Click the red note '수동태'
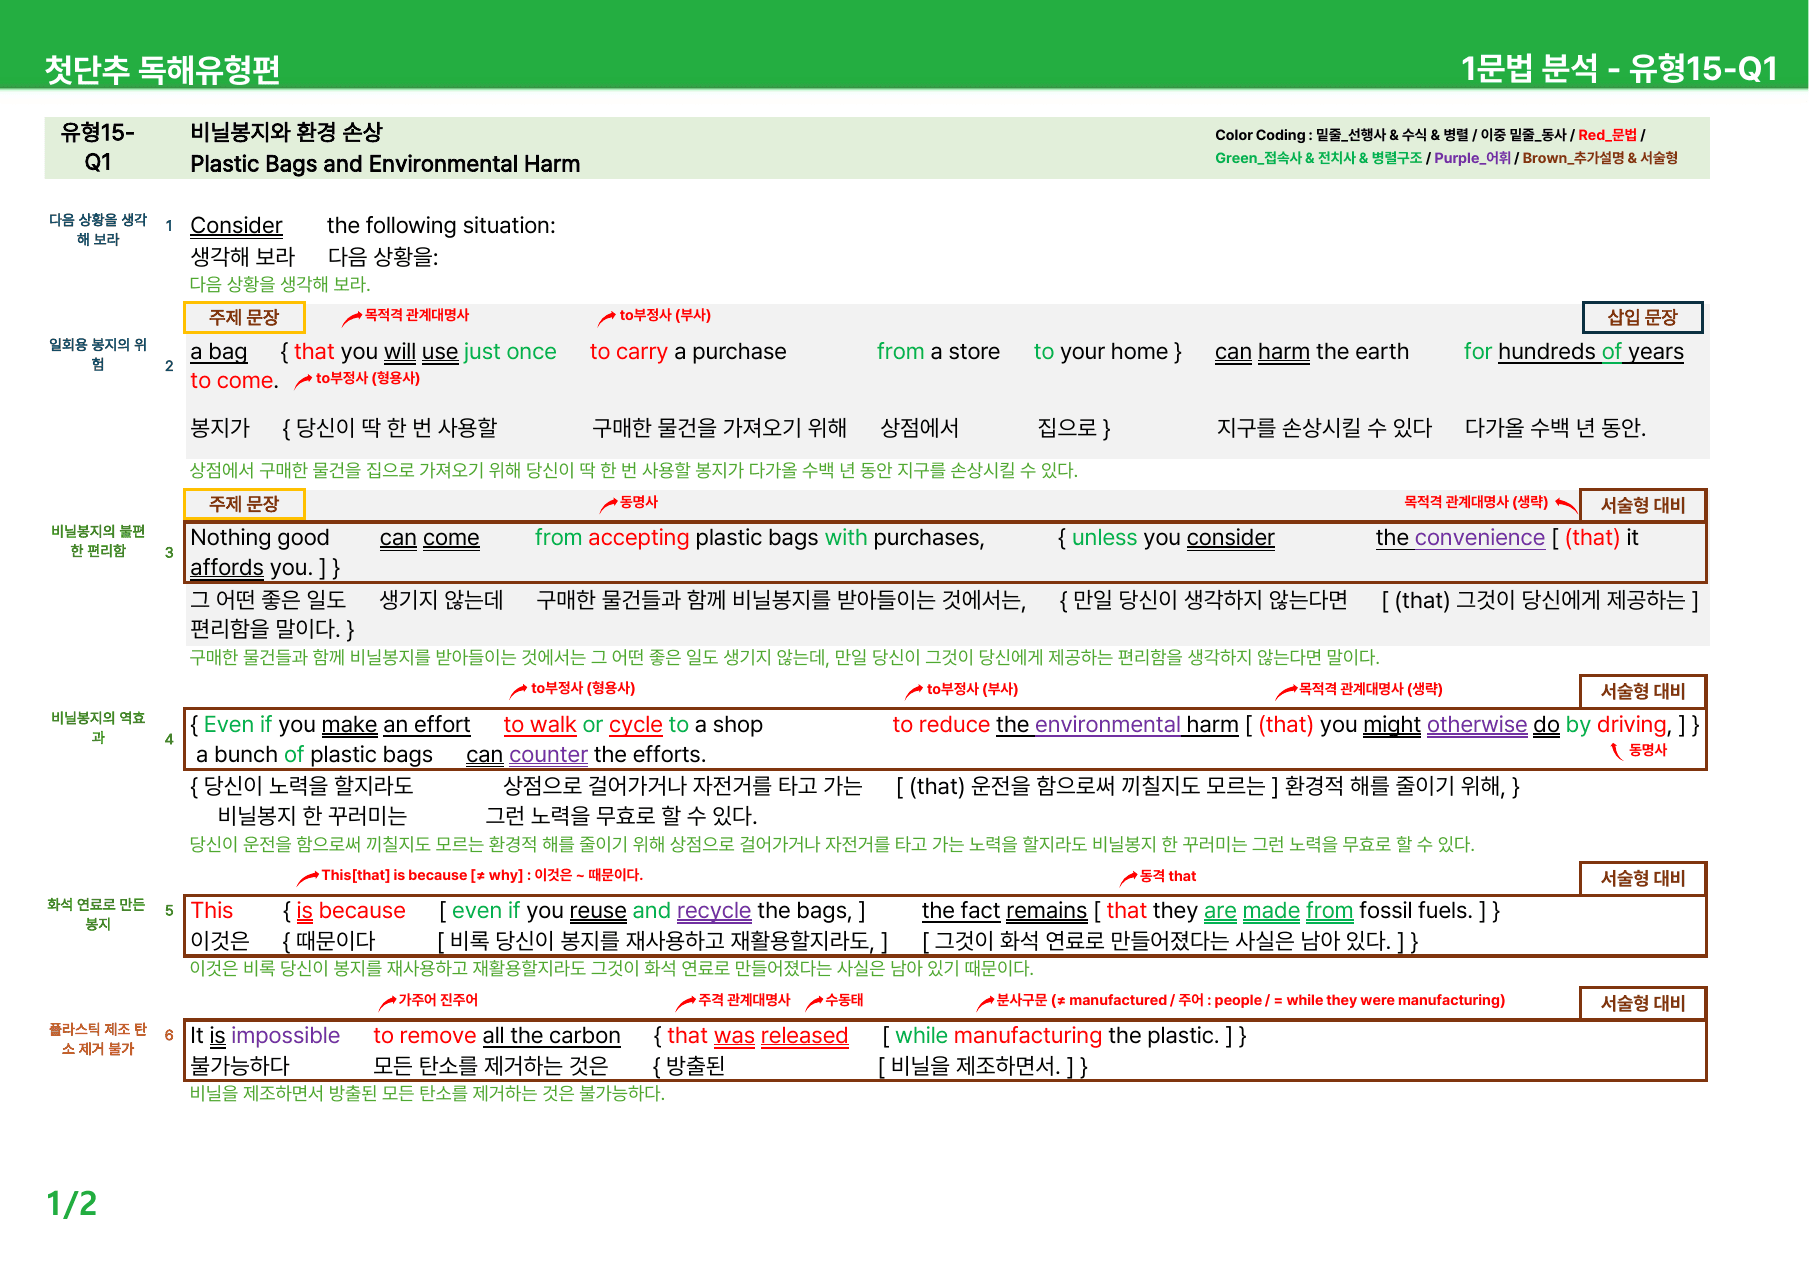The image size is (1809, 1279). pos(844,1000)
